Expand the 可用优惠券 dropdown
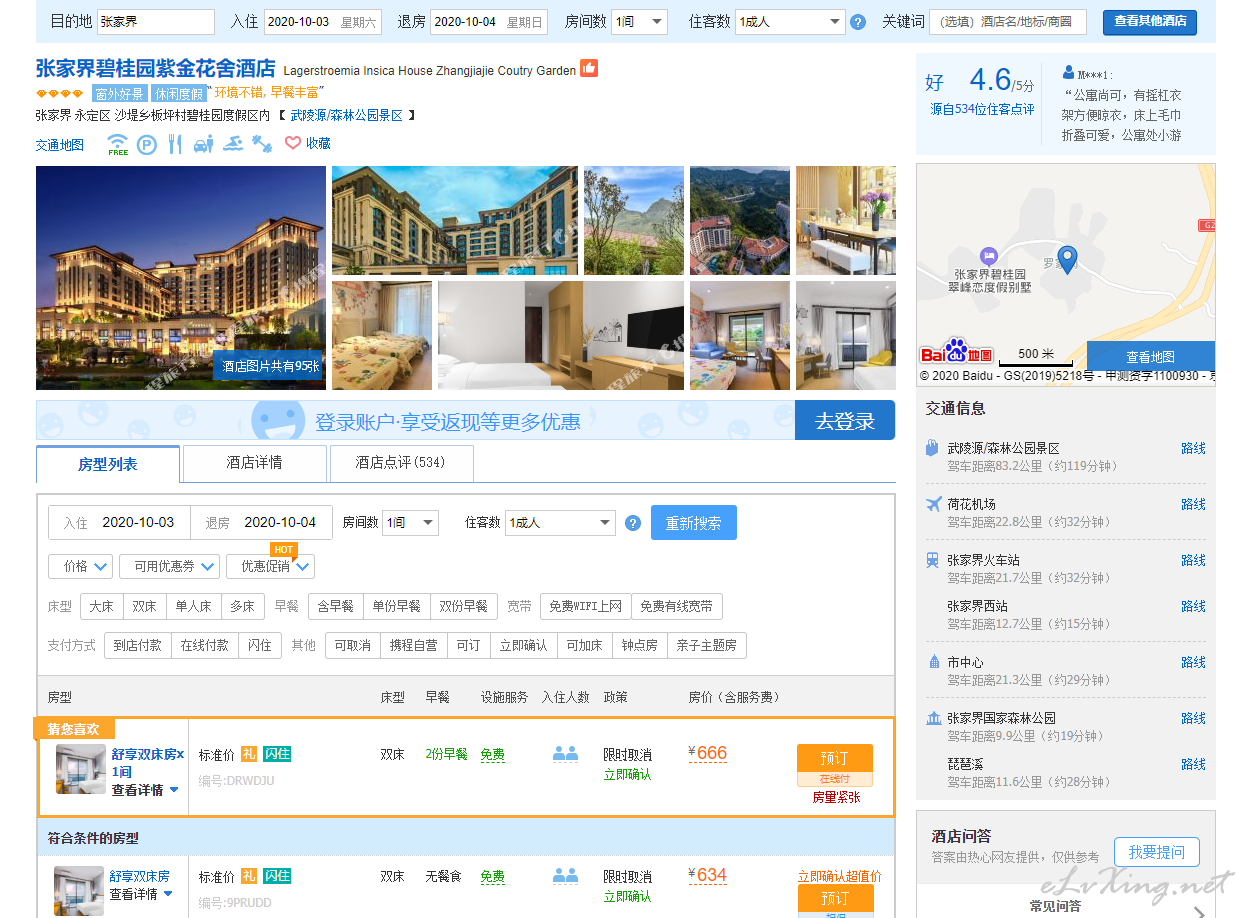 coord(169,566)
